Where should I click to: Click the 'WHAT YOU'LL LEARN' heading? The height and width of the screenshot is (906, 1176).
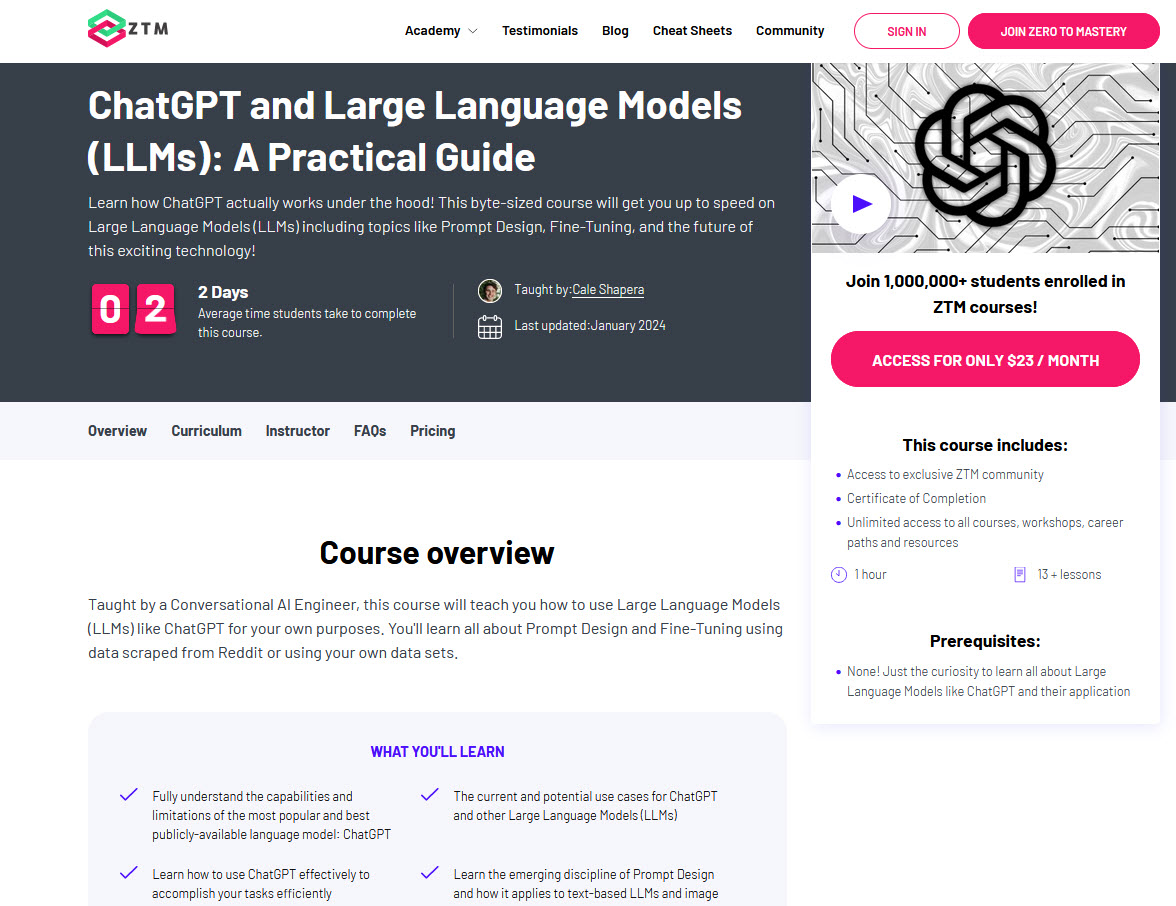(437, 752)
